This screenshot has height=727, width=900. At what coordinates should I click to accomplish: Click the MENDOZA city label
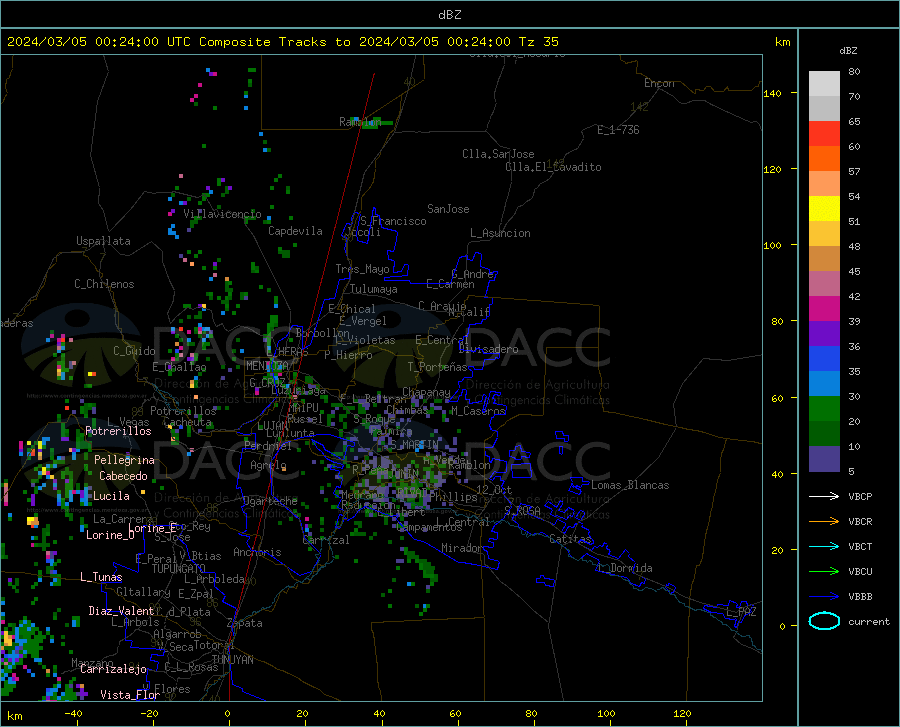click(267, 366)
